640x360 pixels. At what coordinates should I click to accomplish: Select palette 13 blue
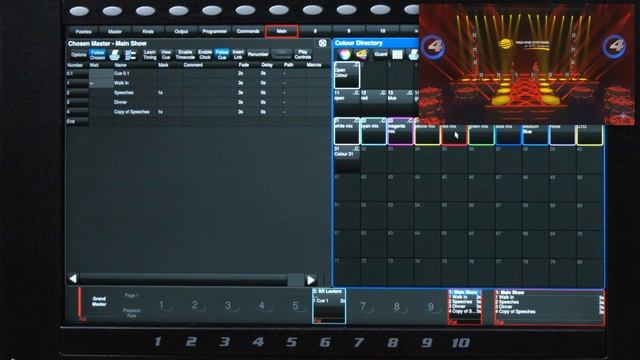click(400, 102)
